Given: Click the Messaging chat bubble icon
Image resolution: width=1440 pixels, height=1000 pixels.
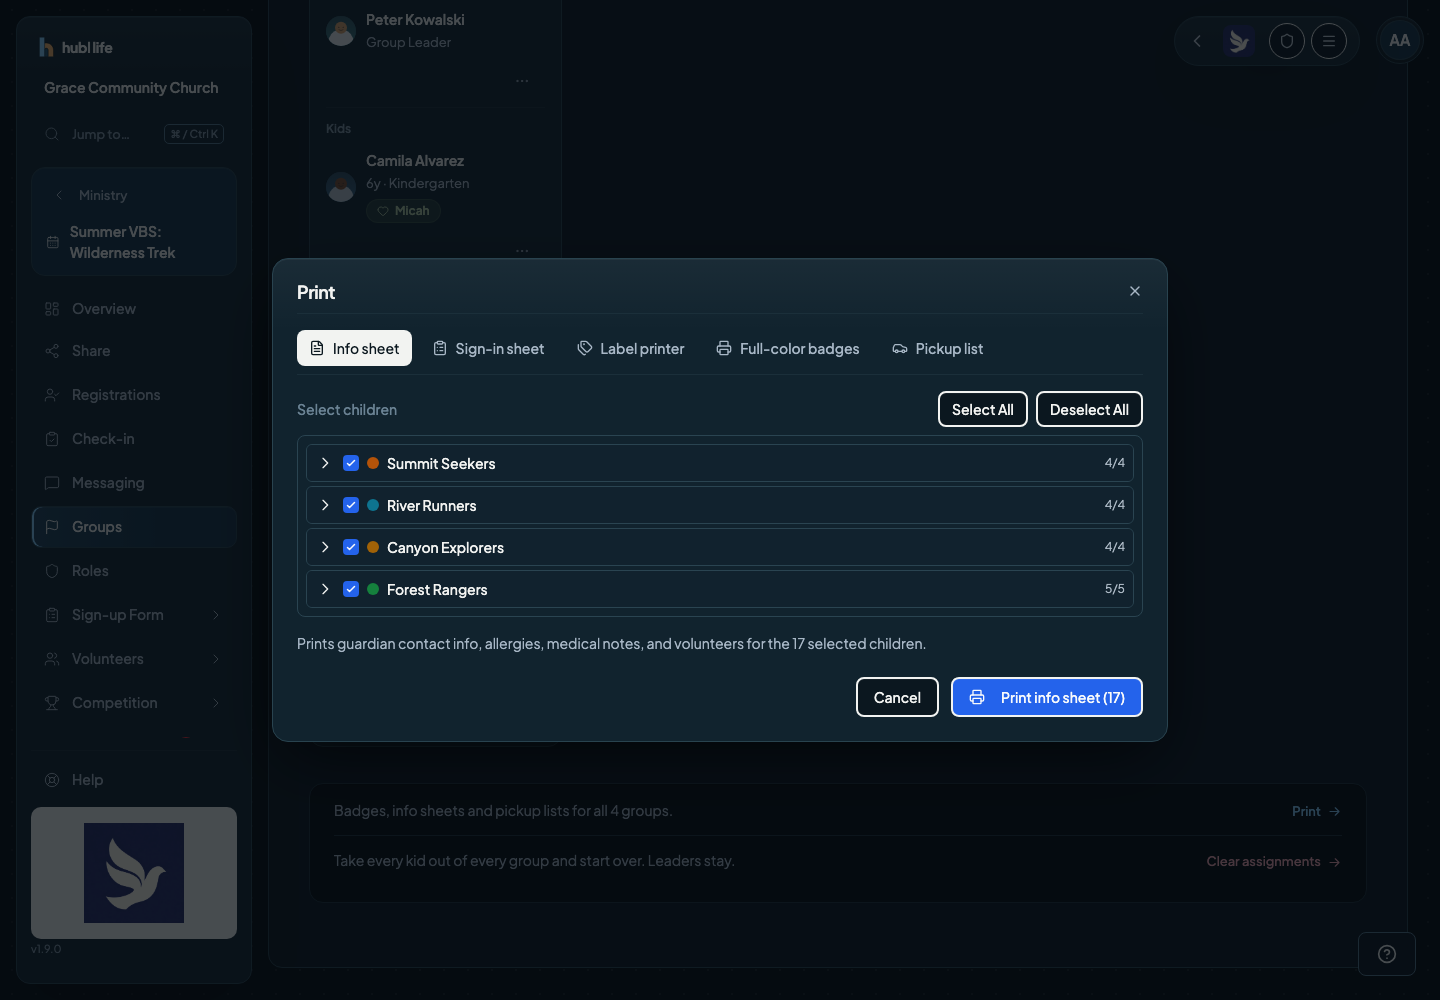Looking at the screenshot, I should coord(52,483).
